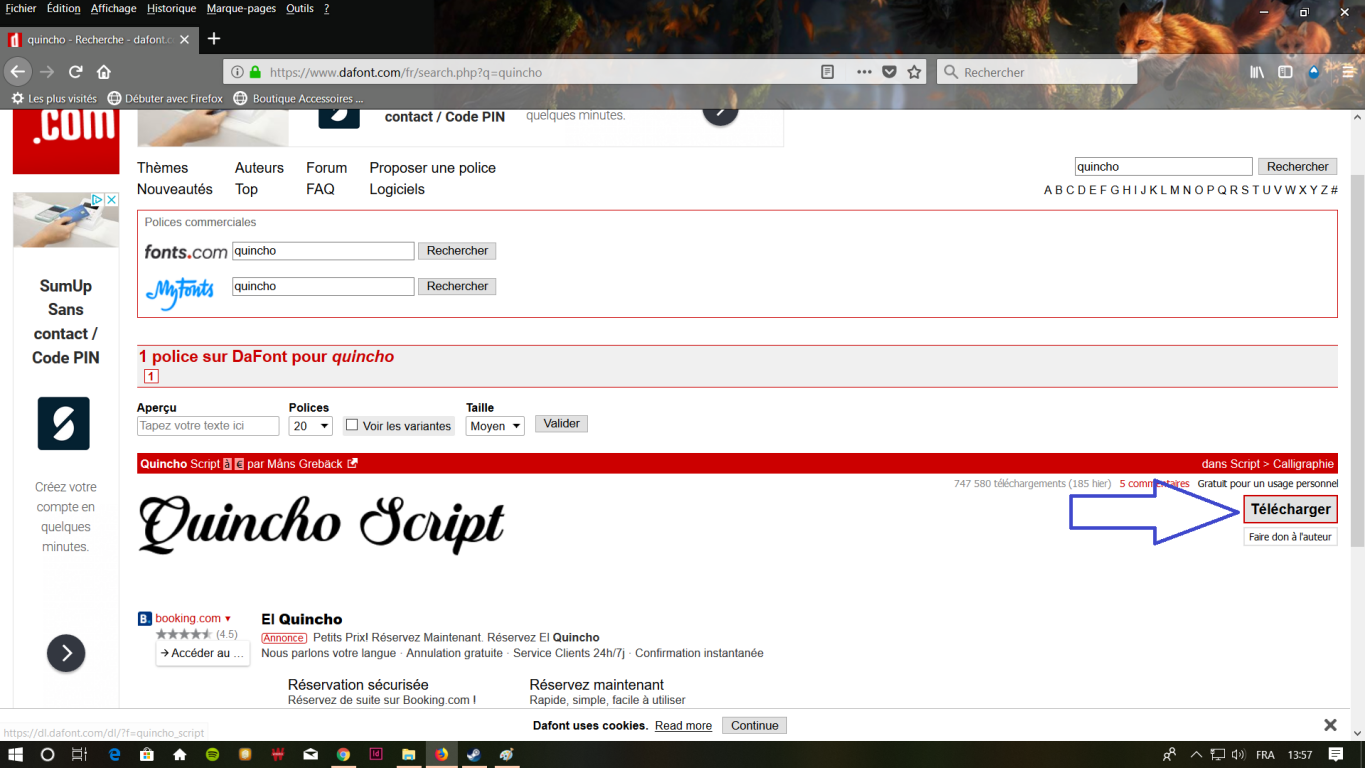This screenshot has width=1365, height=768.
Task: Click the Télécharger download button
Action: (x=1290, y=509)
